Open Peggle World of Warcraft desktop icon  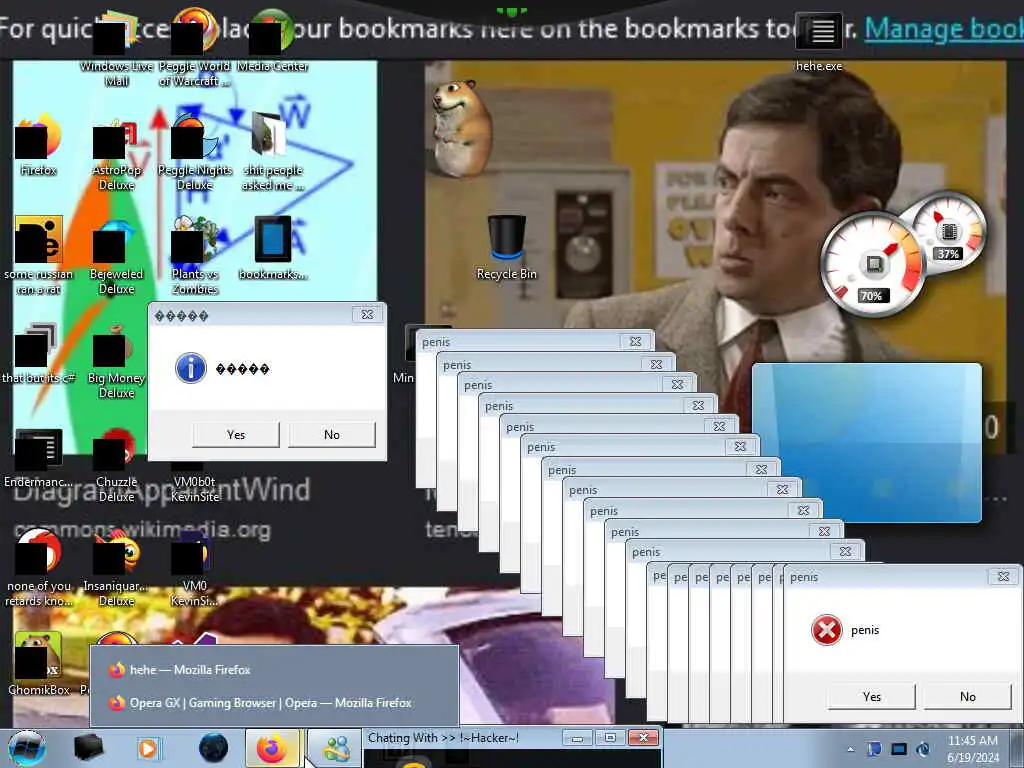tap(195, 49)
